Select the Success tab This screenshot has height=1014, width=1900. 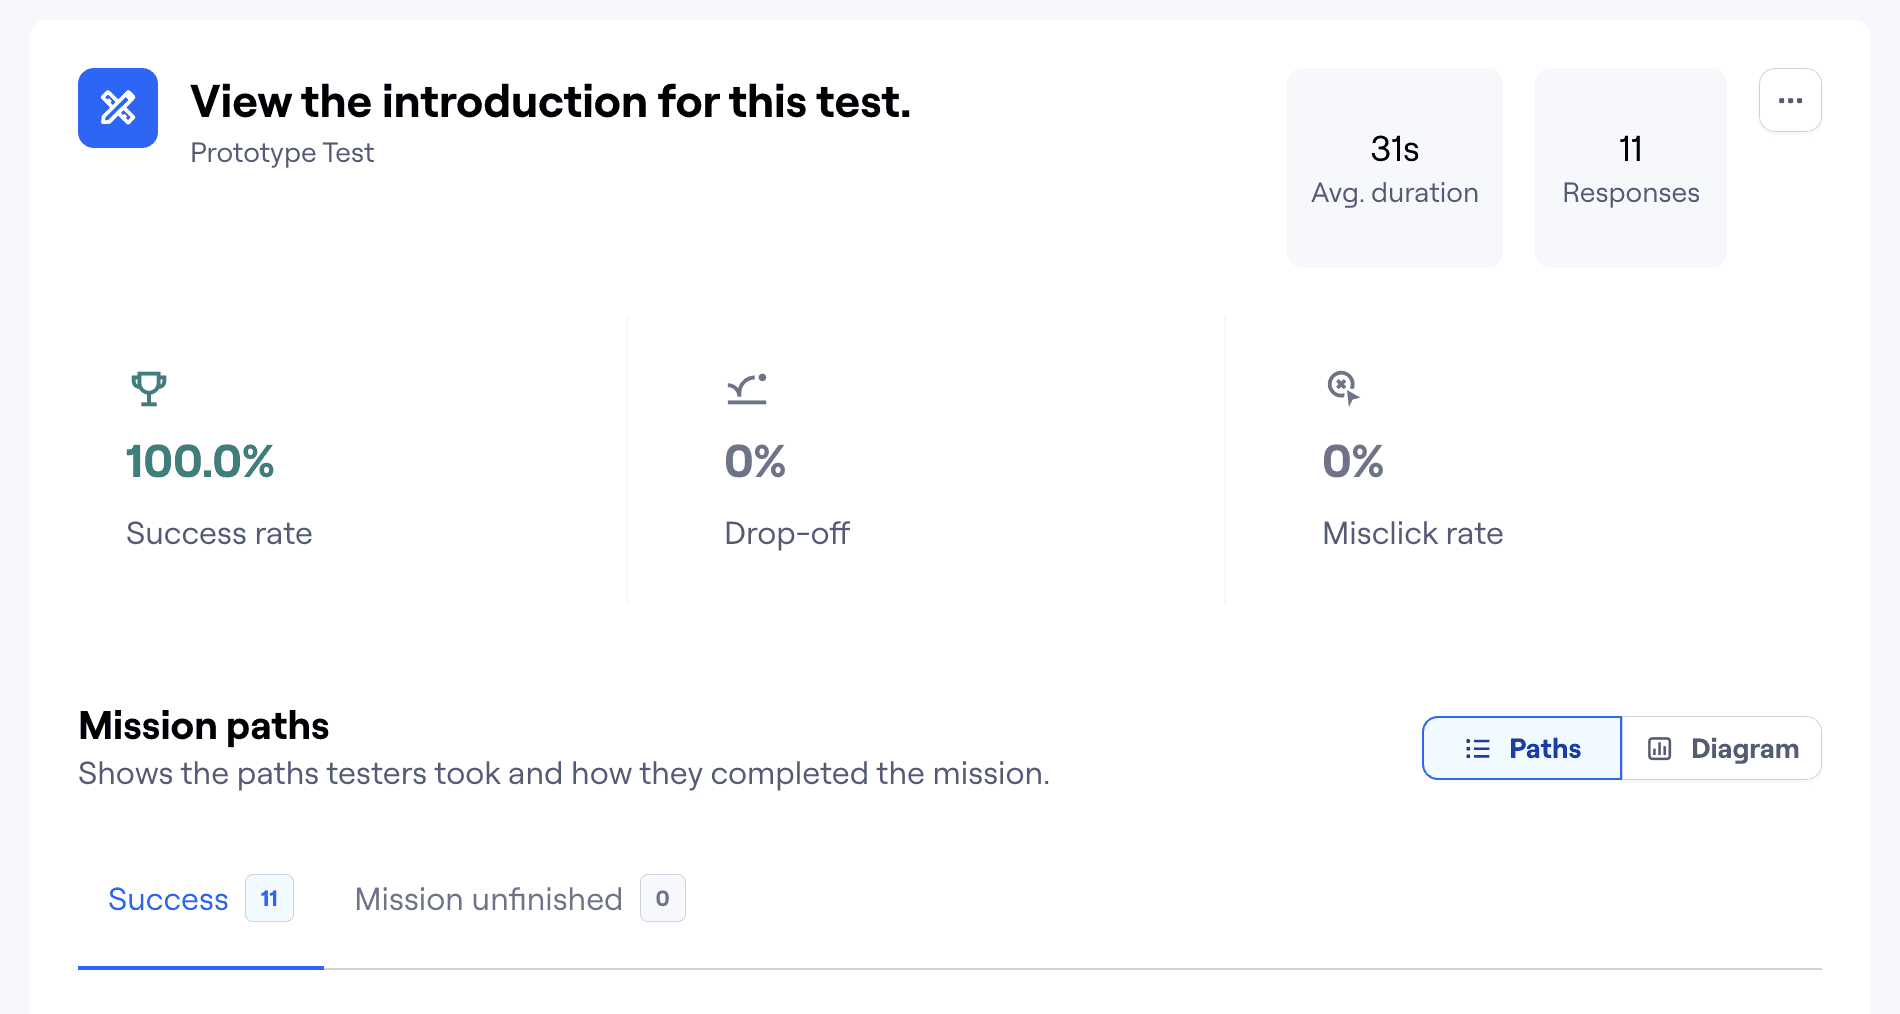coord(168,899)
